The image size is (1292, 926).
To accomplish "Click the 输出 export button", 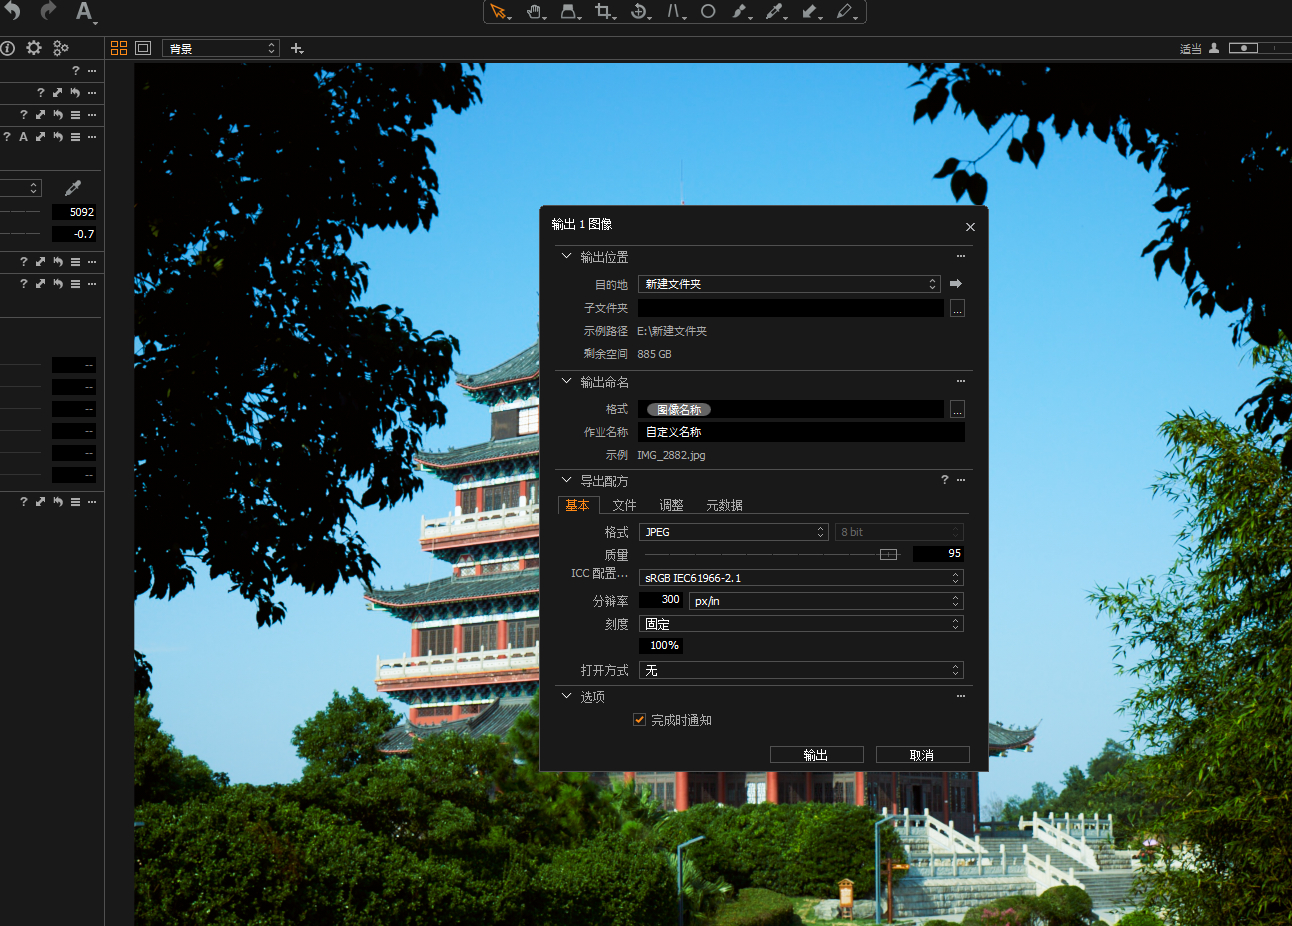I will 816,755.
